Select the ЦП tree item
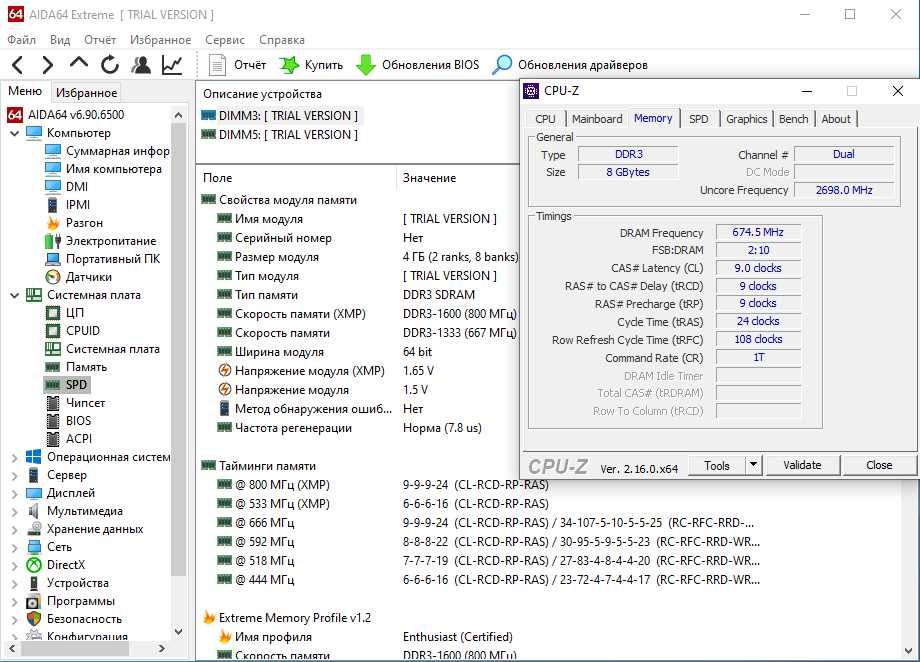Viewport: 920px width, 662px height. pos(75,313)
